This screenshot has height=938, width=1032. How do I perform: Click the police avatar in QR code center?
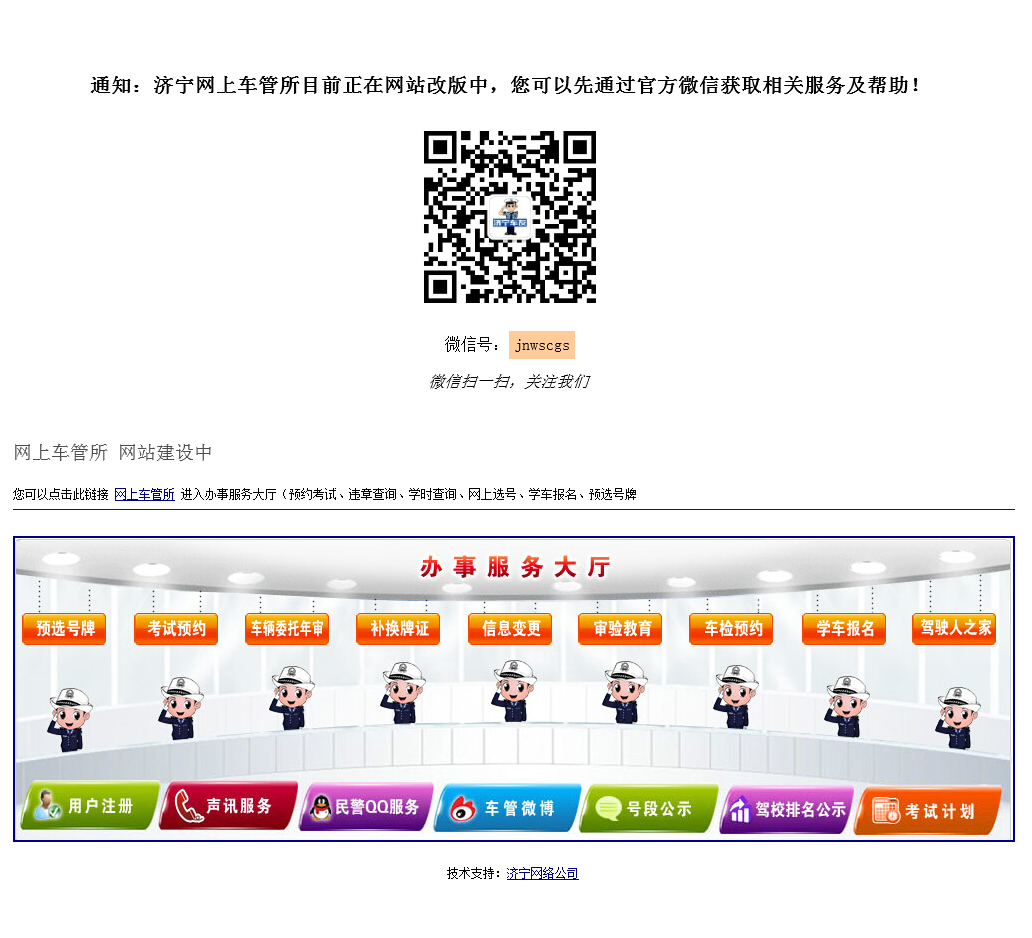coord(510,217)
